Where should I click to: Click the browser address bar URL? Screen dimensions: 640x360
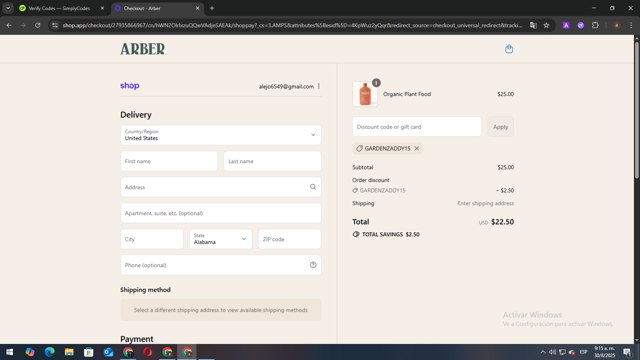292,25
